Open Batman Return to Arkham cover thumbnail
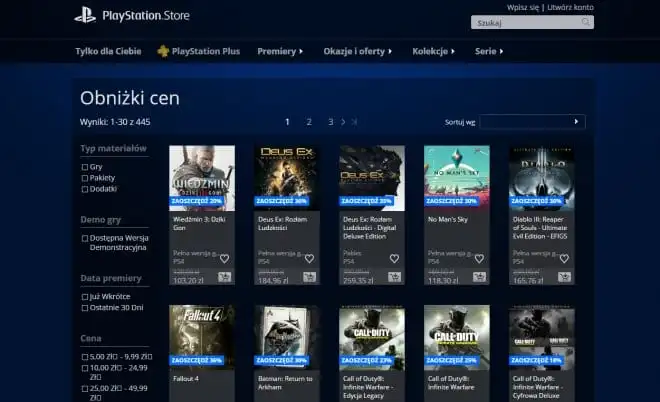 point(287,338)
